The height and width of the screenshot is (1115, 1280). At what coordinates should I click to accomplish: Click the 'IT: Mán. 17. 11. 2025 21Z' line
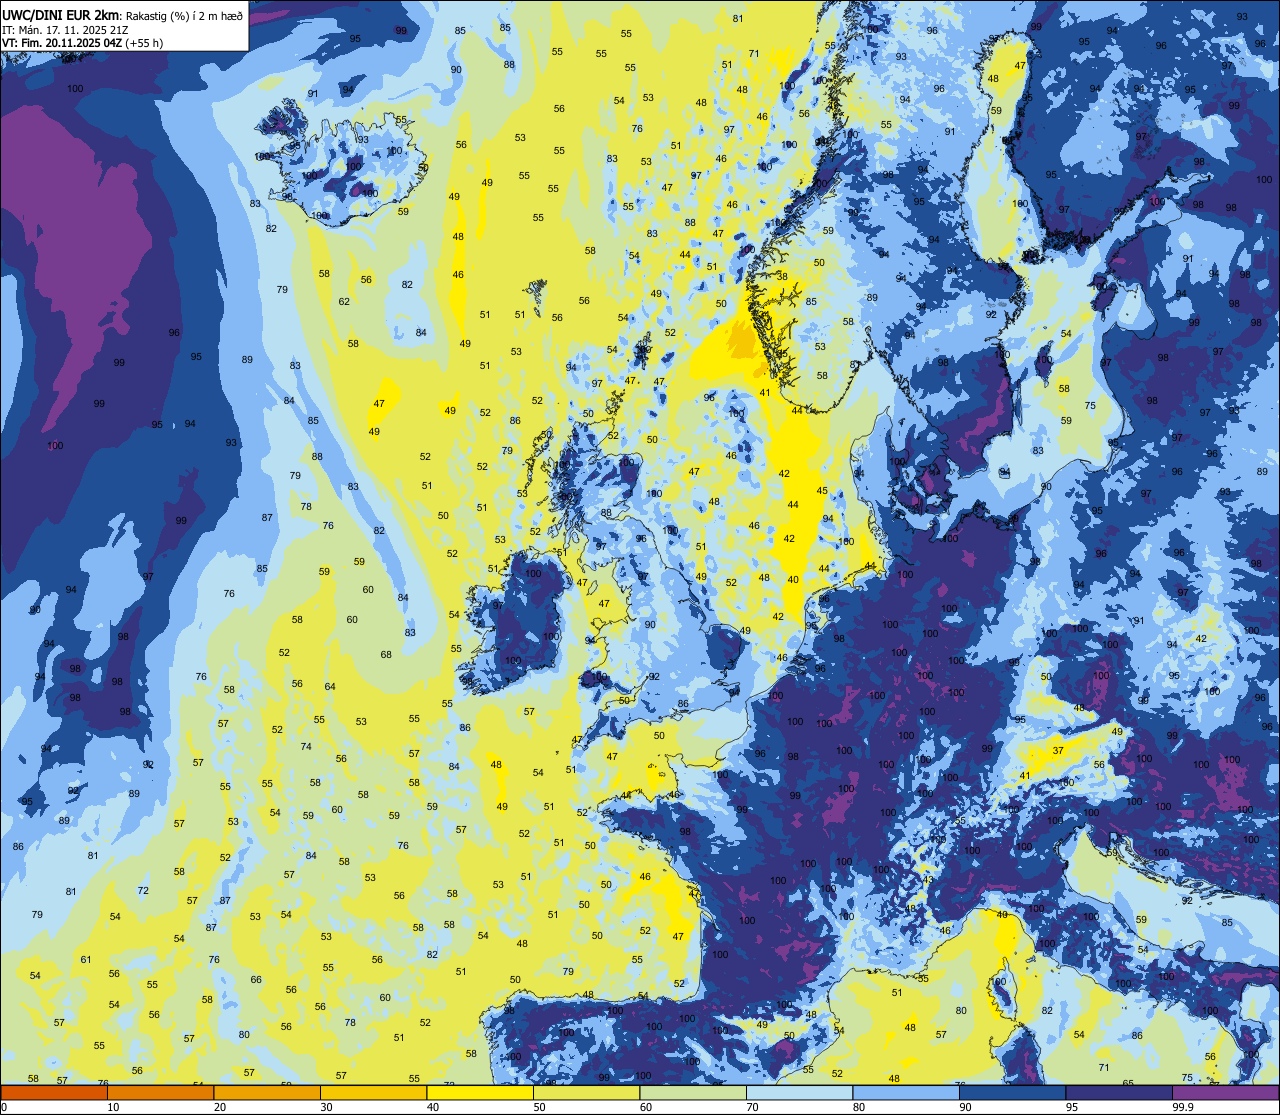click(65, 30)
